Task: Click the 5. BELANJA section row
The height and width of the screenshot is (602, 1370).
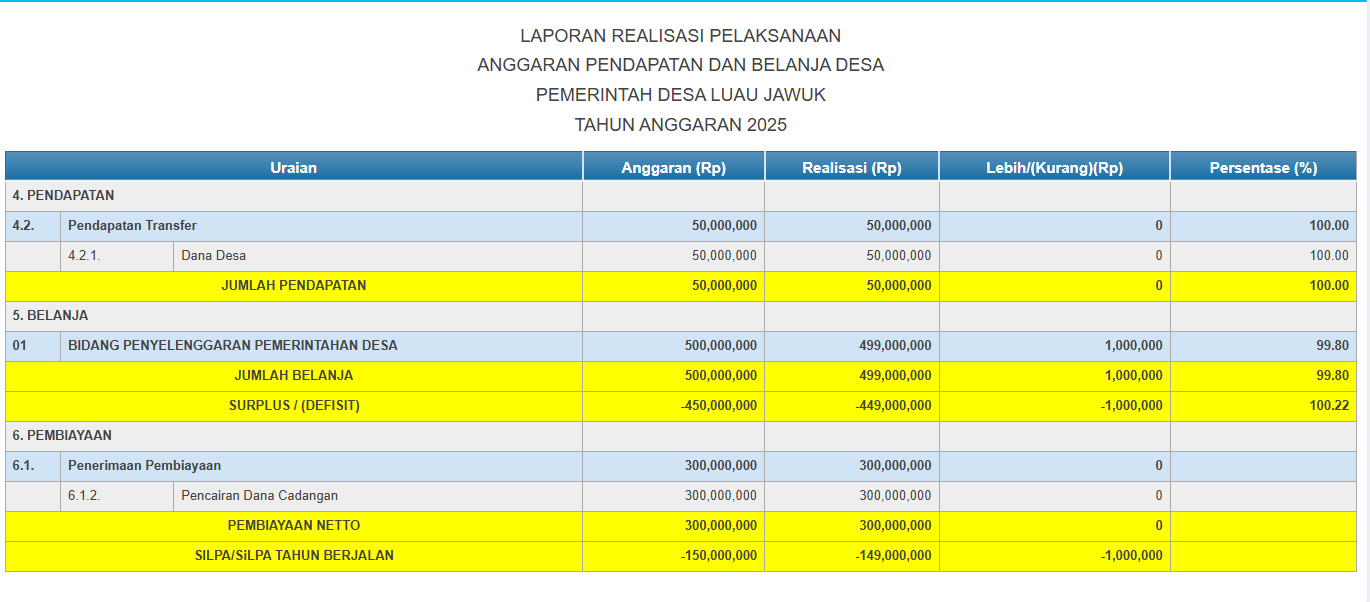Action: pyautogui.click(x=50, y=316)
